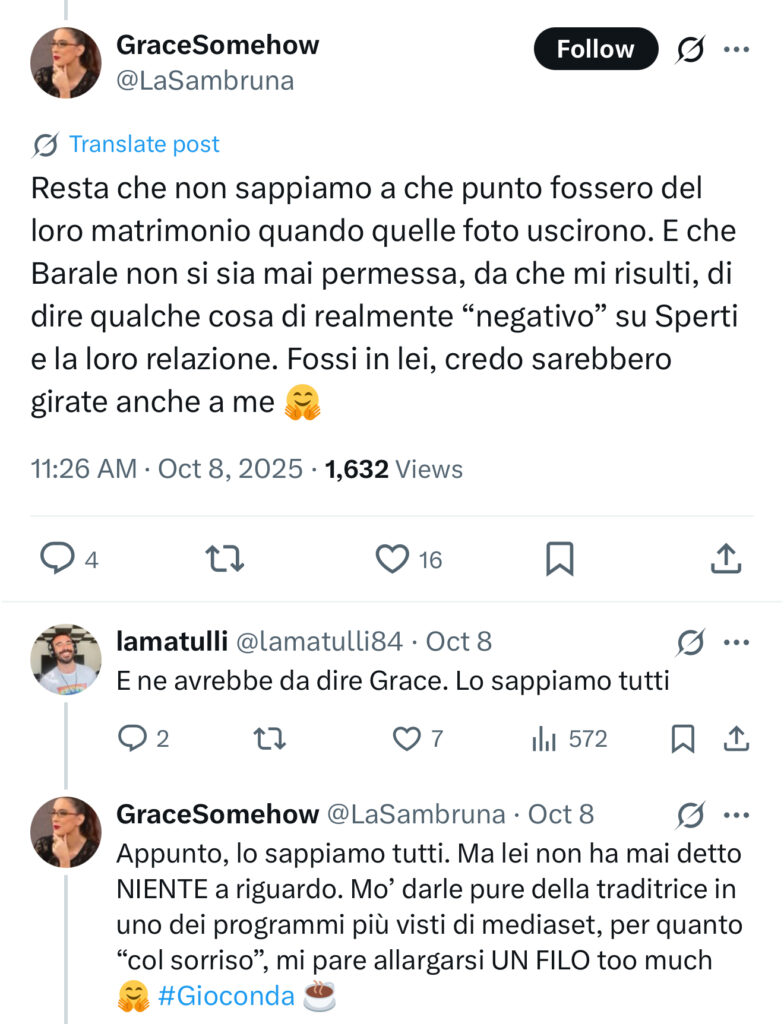The image size is (784, 1024).
Task: Bookmark lamatulli's reply
Action: tap(682, 739)
